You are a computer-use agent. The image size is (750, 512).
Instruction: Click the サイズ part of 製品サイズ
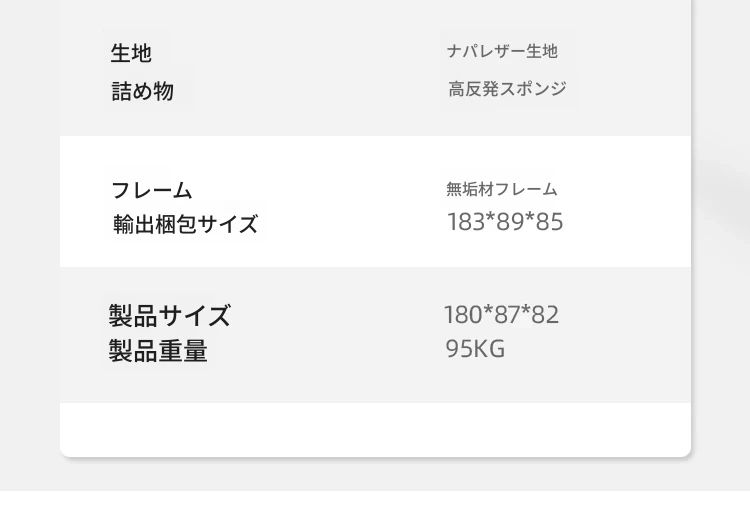point(195,315)
